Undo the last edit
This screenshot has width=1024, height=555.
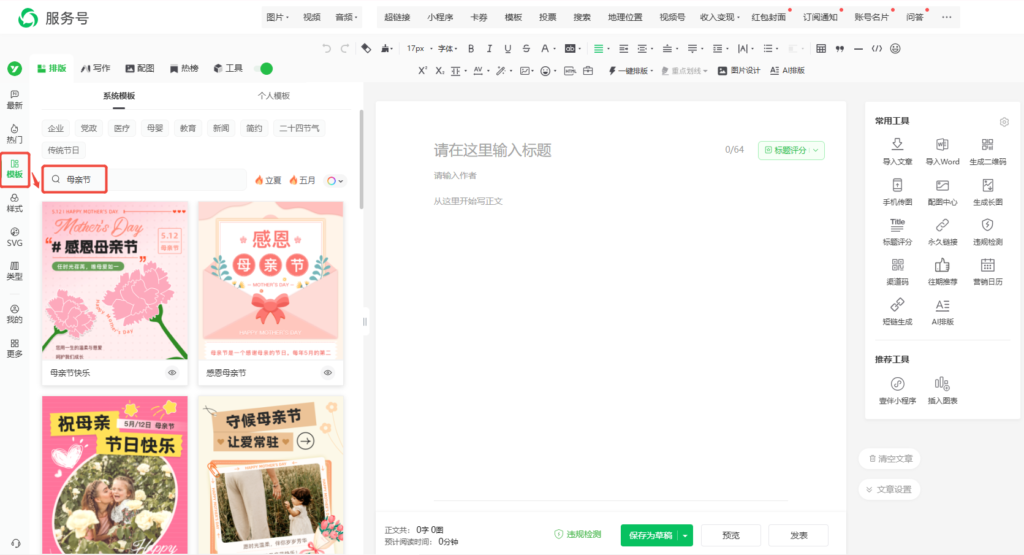click(327, 48)
